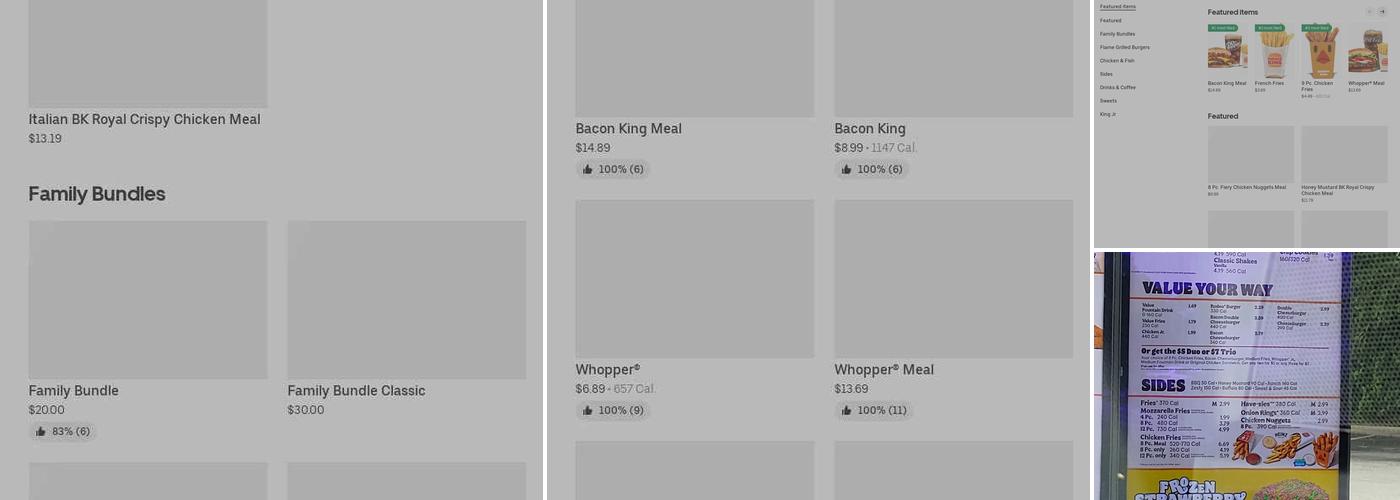Open the Italian BK Royal Crispy Chicken Meal
The width and height of the screenshot is (1400, 500).
point(144,120)
